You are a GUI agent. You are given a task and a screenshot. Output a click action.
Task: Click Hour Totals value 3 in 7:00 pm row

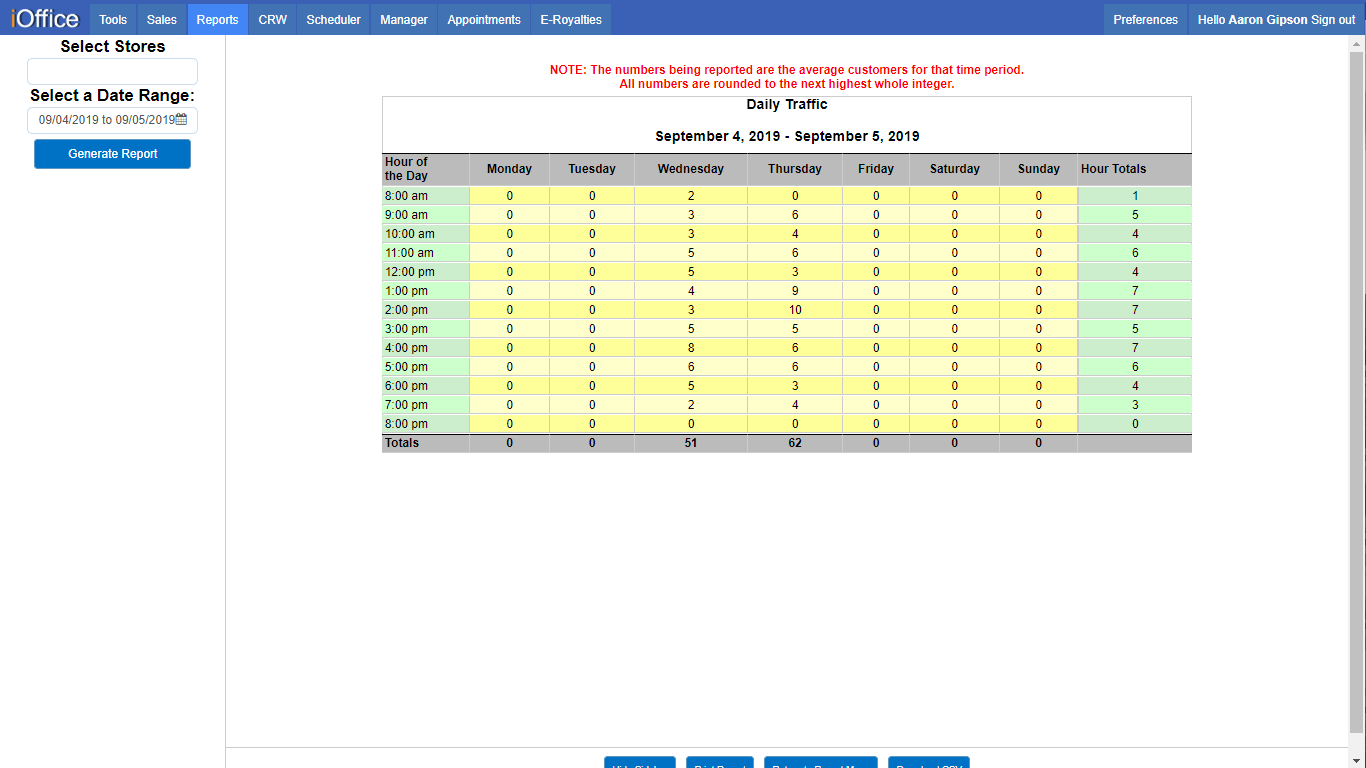point(1135,405)
